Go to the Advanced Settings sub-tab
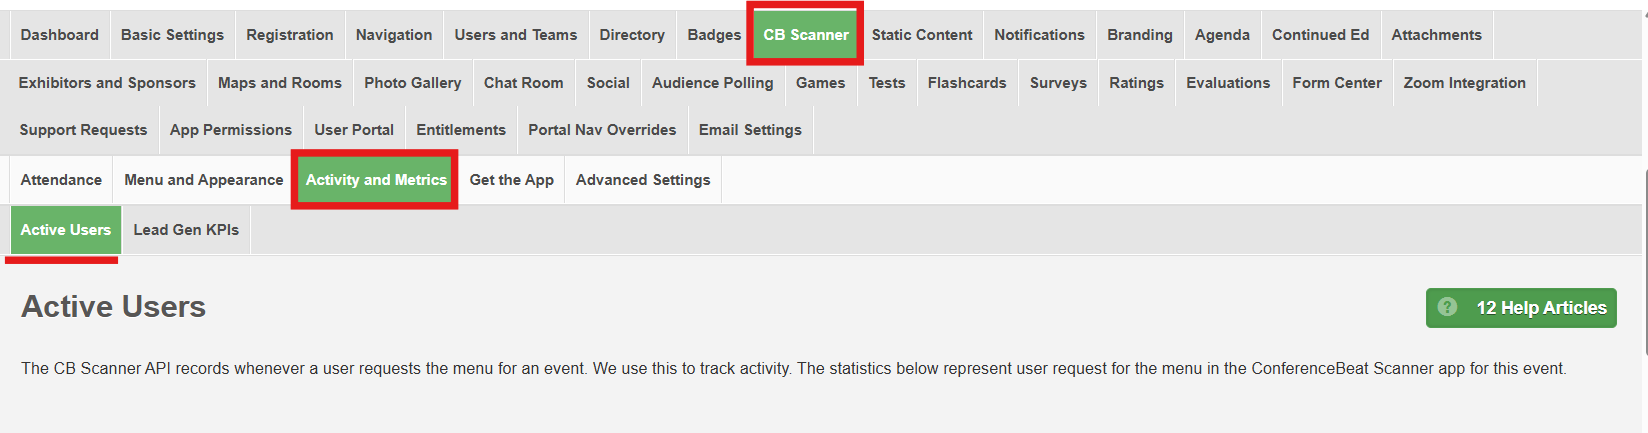This screenshot has width=1648, height=433. click(x=643, y=180)
